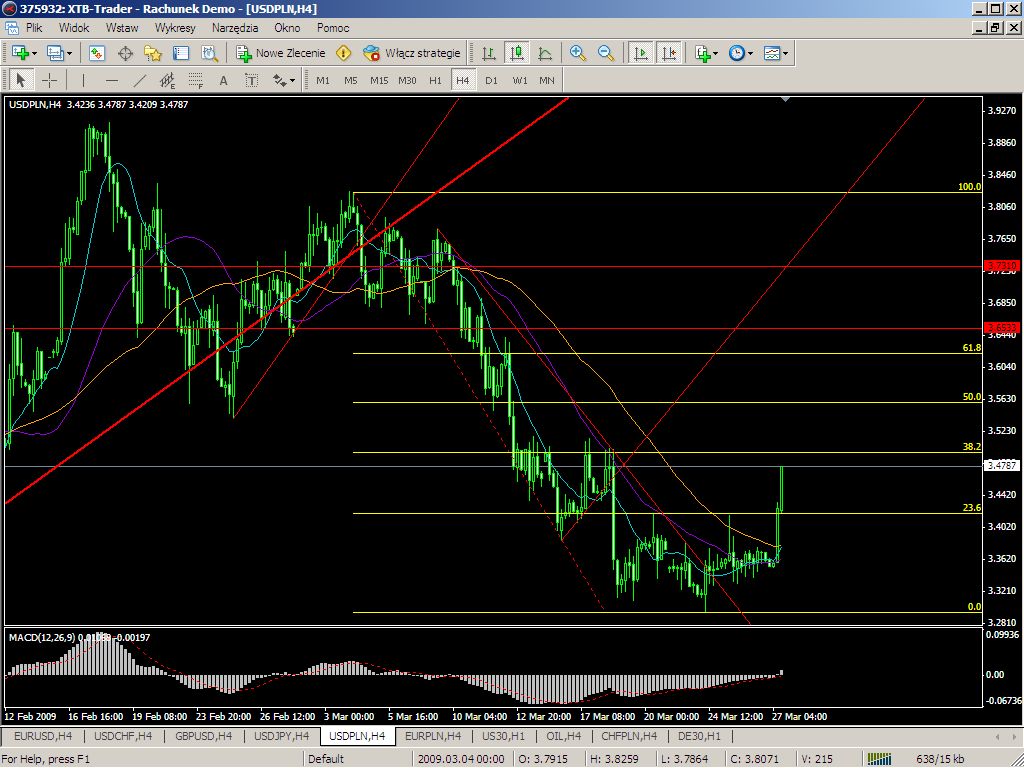The width and height of the screenshot is (1024, 768).
Task: Toggle chart Auto Scroll
Action: (x=641, y=53)
